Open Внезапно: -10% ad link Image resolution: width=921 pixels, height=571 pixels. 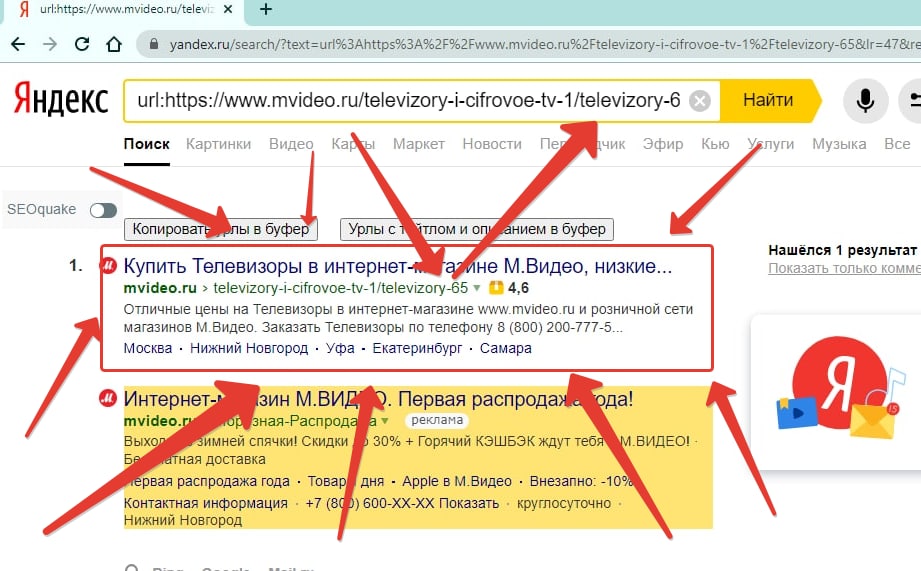pyautogui.click(x=581, y=482)
